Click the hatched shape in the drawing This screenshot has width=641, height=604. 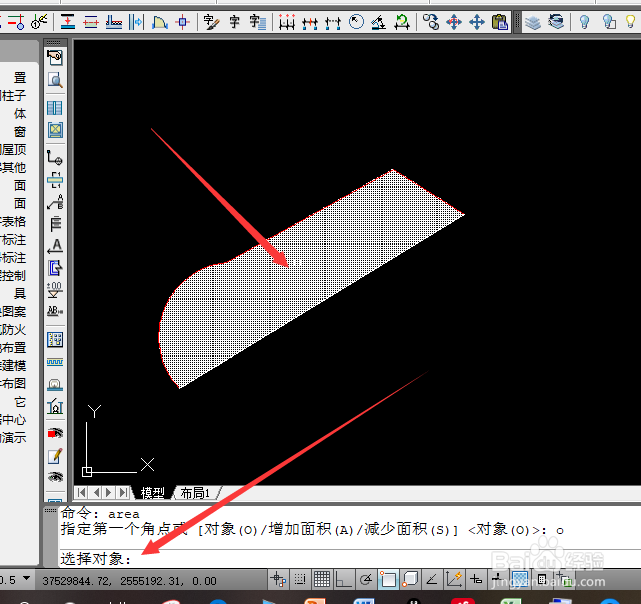pyautogui.click(x=311, y=279)
